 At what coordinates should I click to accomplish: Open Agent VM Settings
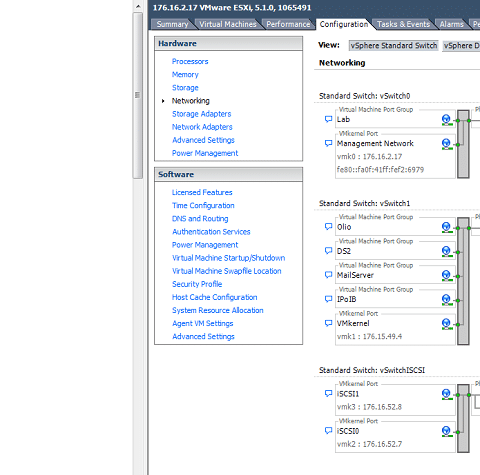click(x=203, y=323)
